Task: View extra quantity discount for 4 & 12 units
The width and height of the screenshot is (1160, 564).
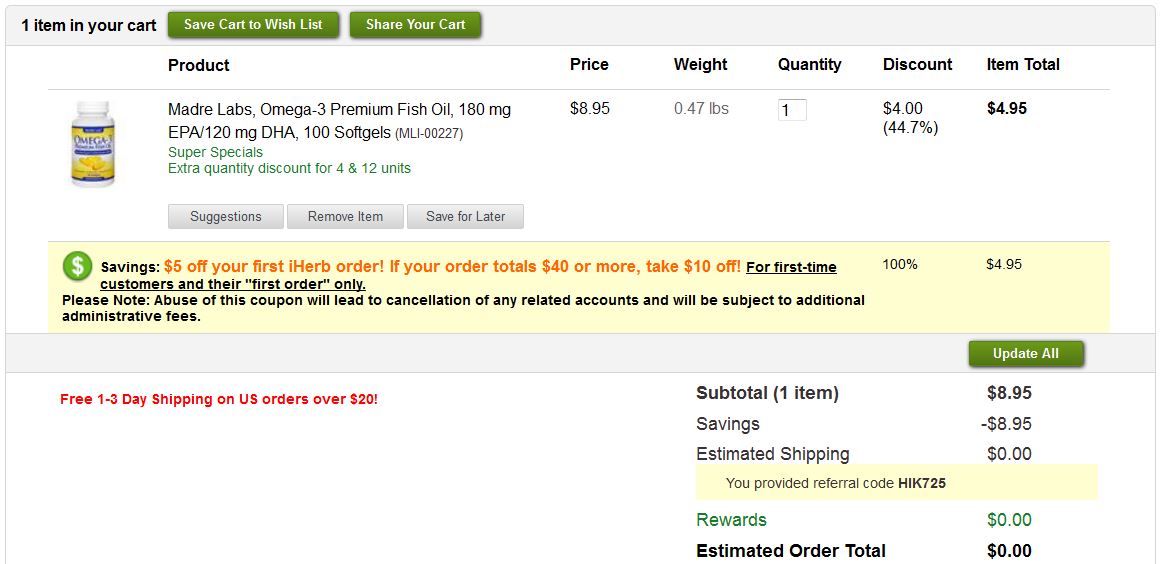Action: click(x=289, y=168)
